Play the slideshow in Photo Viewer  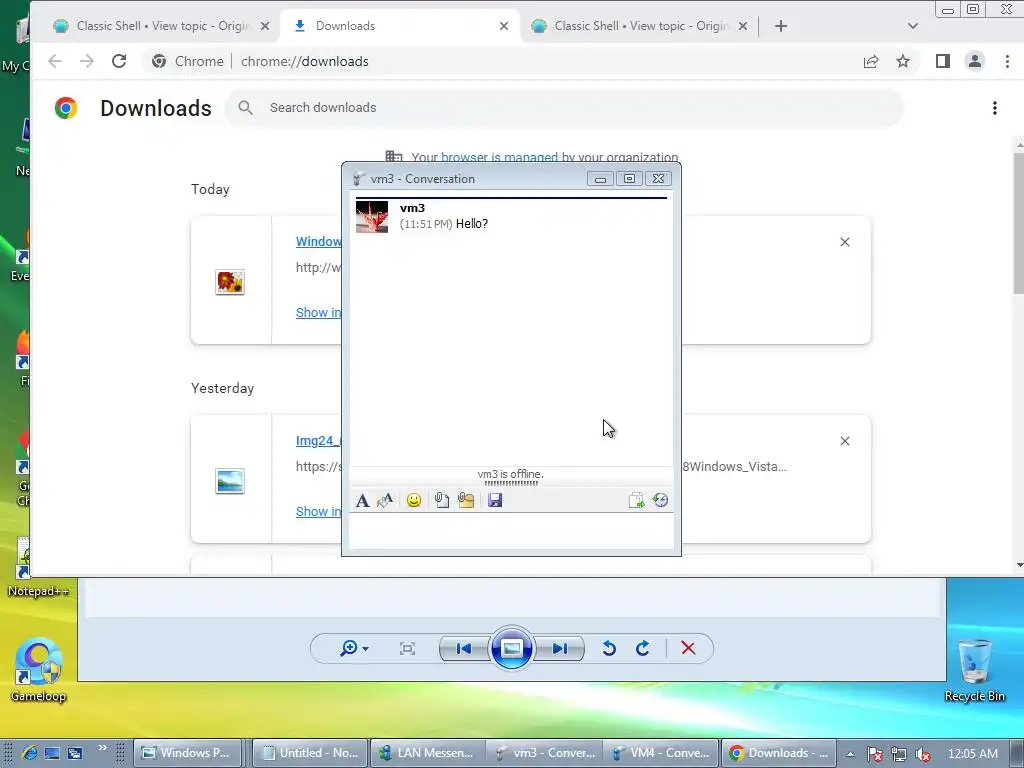point(511,648)
